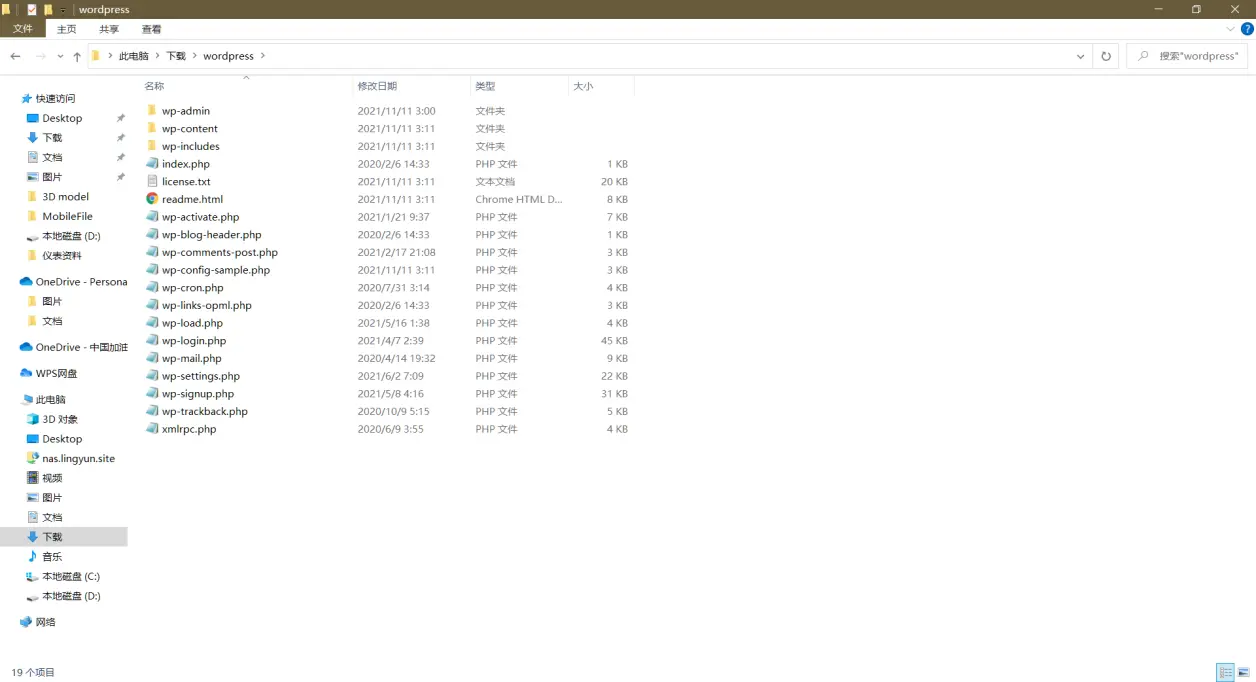Open the wp-admin folder icon
Image resolution: width=1256 pixels, height=682 pixels.
pyautogui.click(x=152, y=111)
